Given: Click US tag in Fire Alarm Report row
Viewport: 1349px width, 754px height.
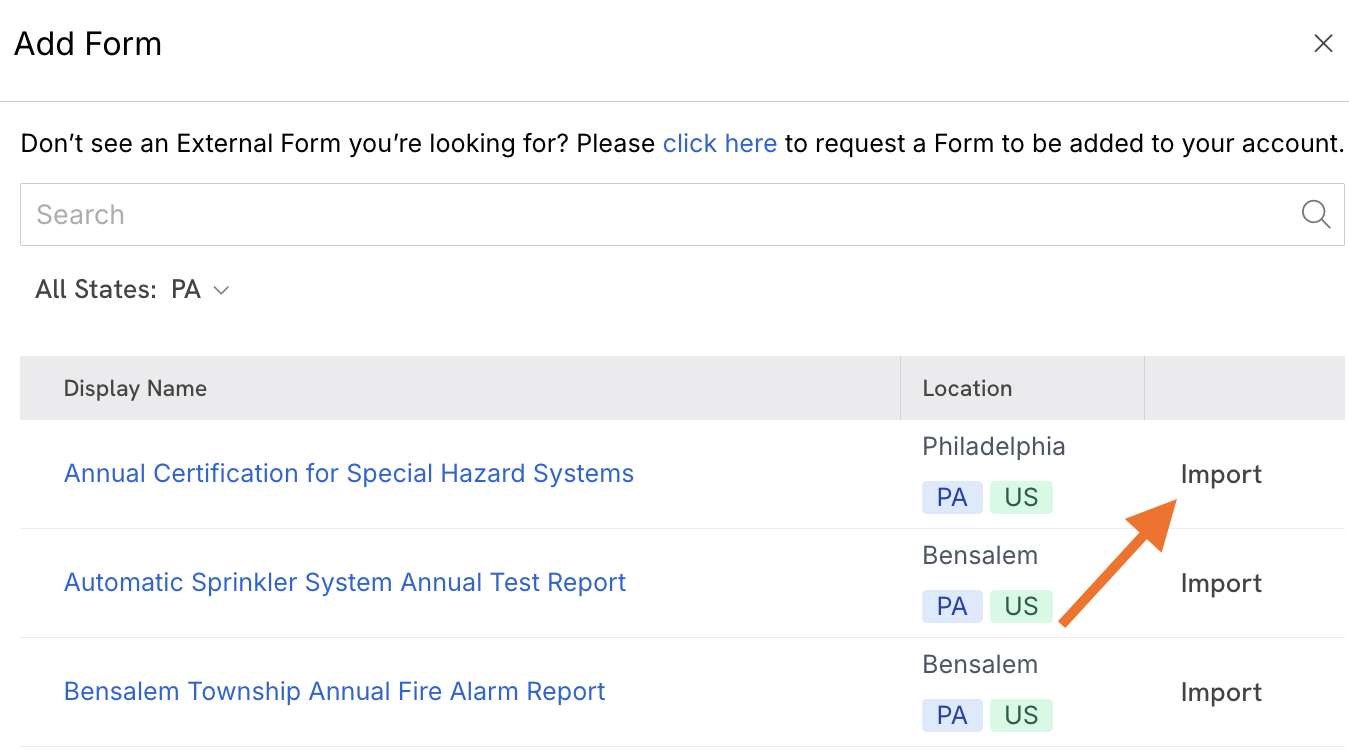Looking at the screenshot, I should 1021,715.
